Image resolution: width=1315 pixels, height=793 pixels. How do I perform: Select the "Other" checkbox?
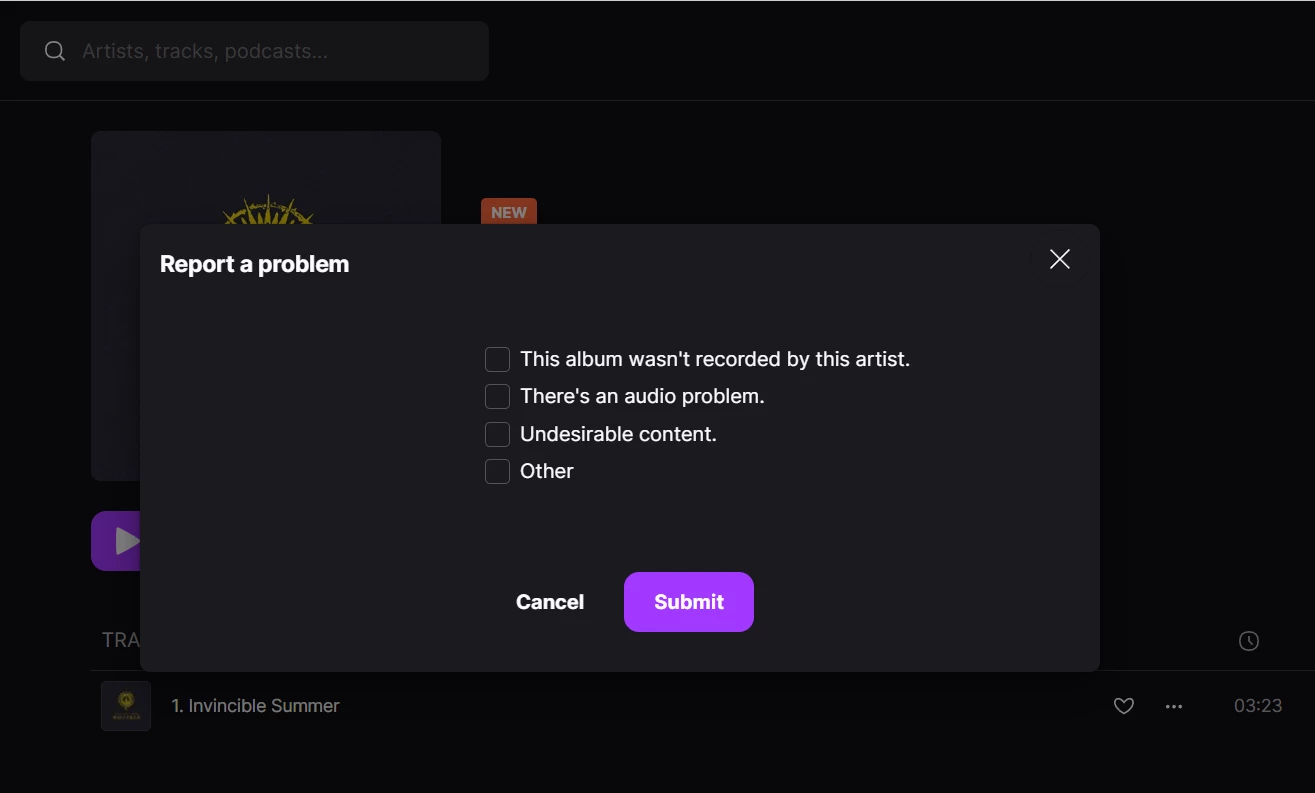[497, 471]
